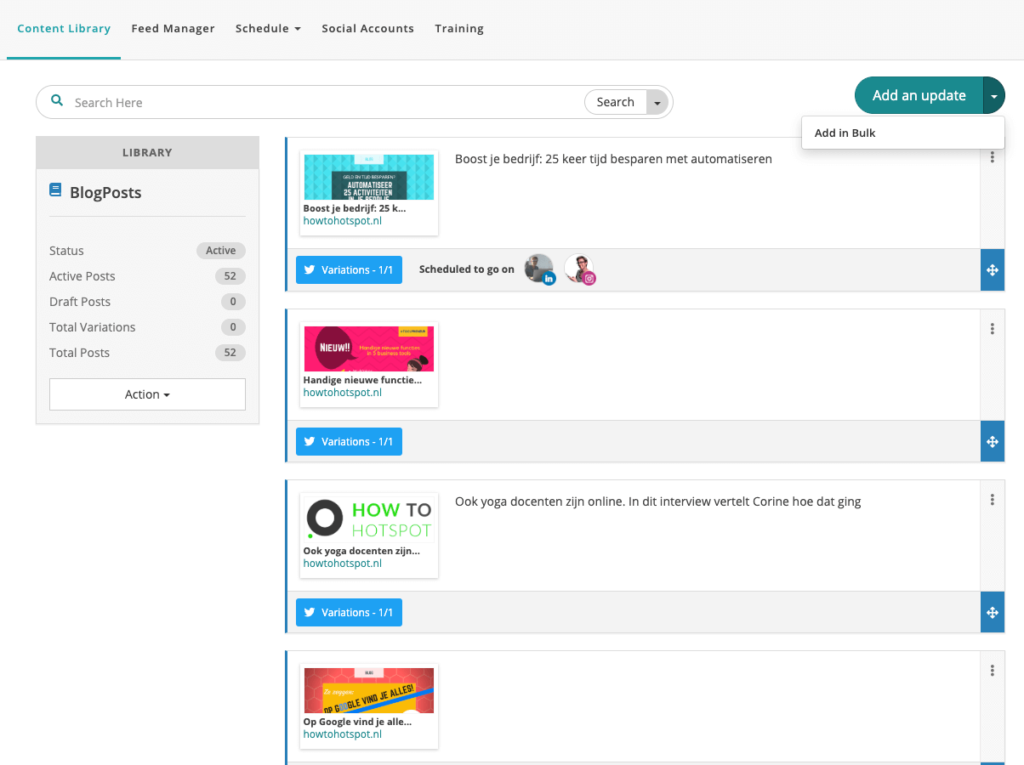Click drag handle on Boost je bedrijf post

[x=992, y=270]
